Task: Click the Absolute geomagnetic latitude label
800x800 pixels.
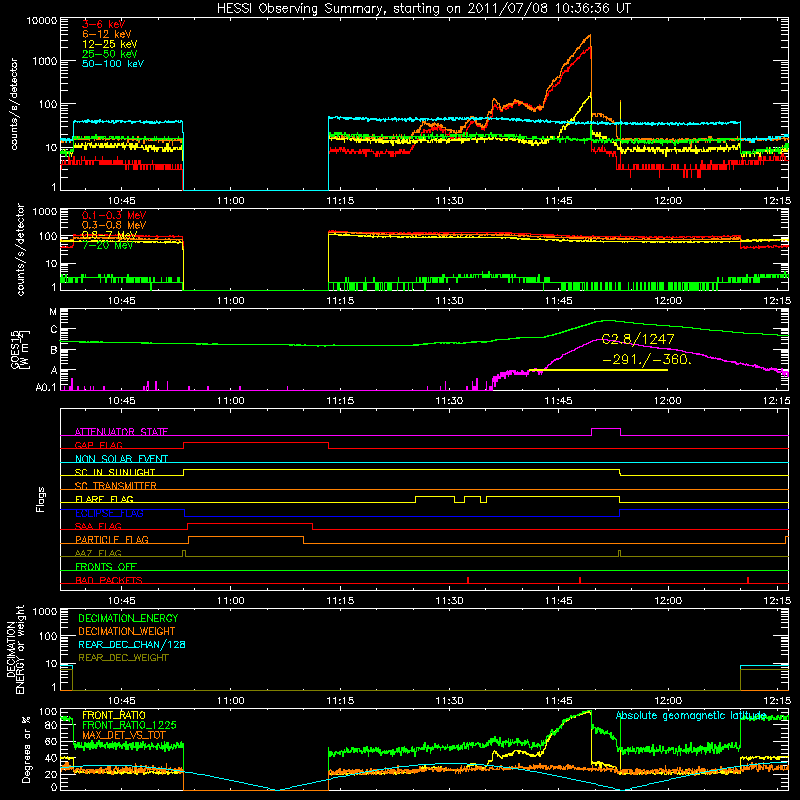Action: click(x=691, y=716)
